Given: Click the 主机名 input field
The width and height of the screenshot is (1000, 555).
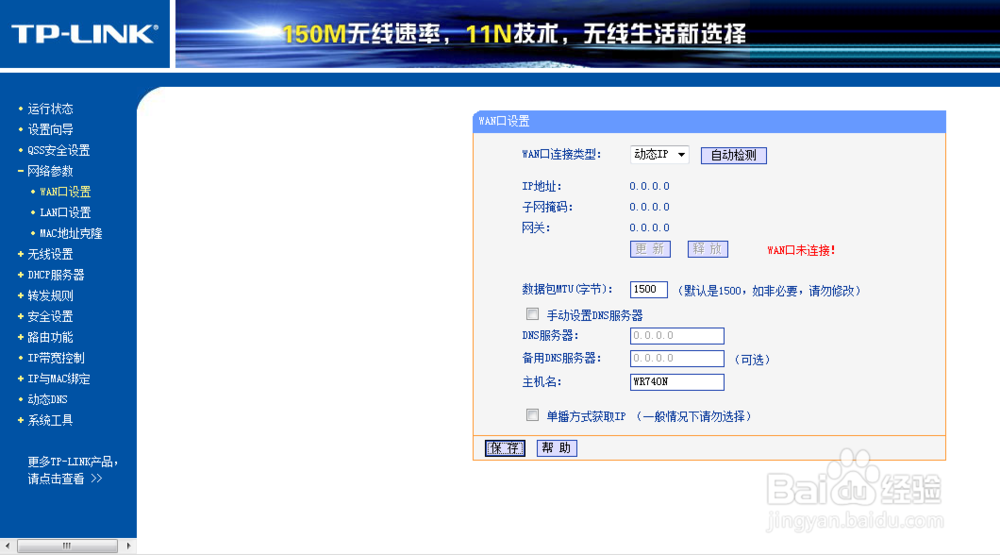Looking at the screenshot, I should (x=677, y=381).
